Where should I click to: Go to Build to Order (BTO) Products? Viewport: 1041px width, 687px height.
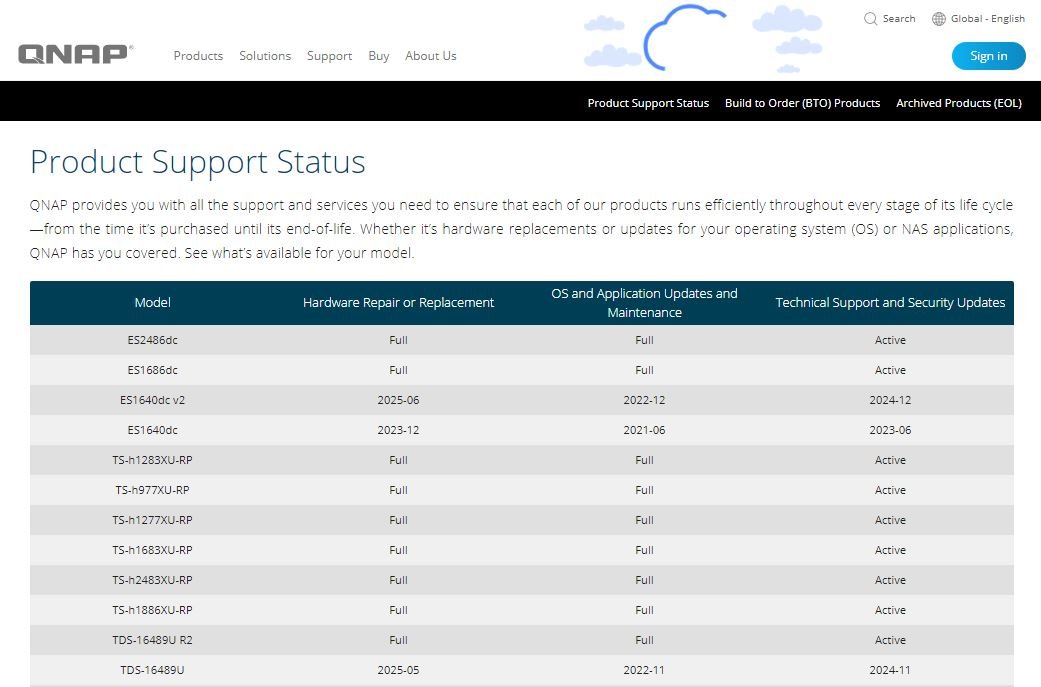(802, 103)
